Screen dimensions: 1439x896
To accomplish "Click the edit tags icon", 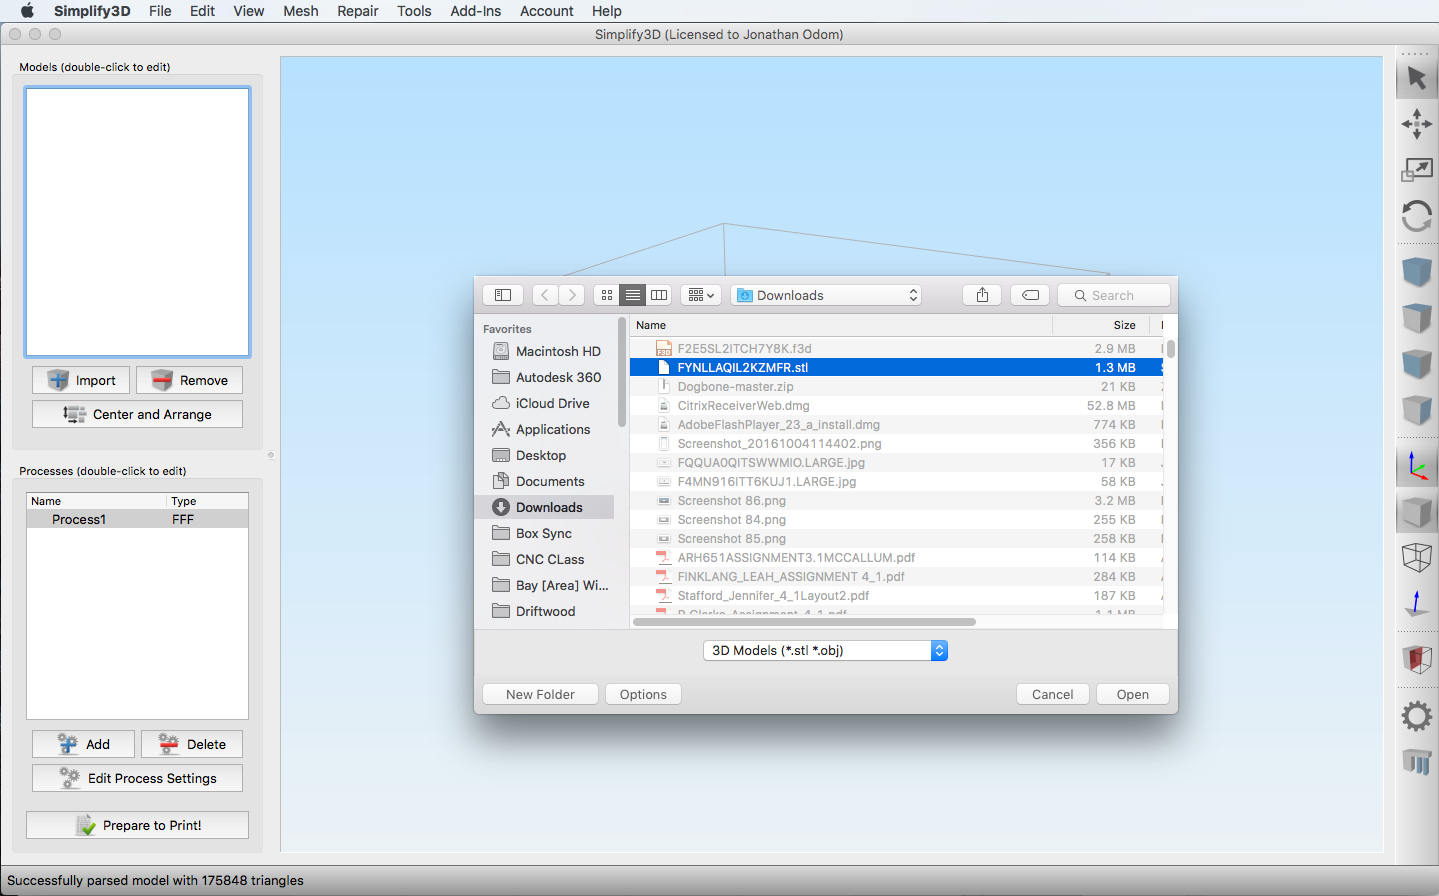I will pos(1030,295).
